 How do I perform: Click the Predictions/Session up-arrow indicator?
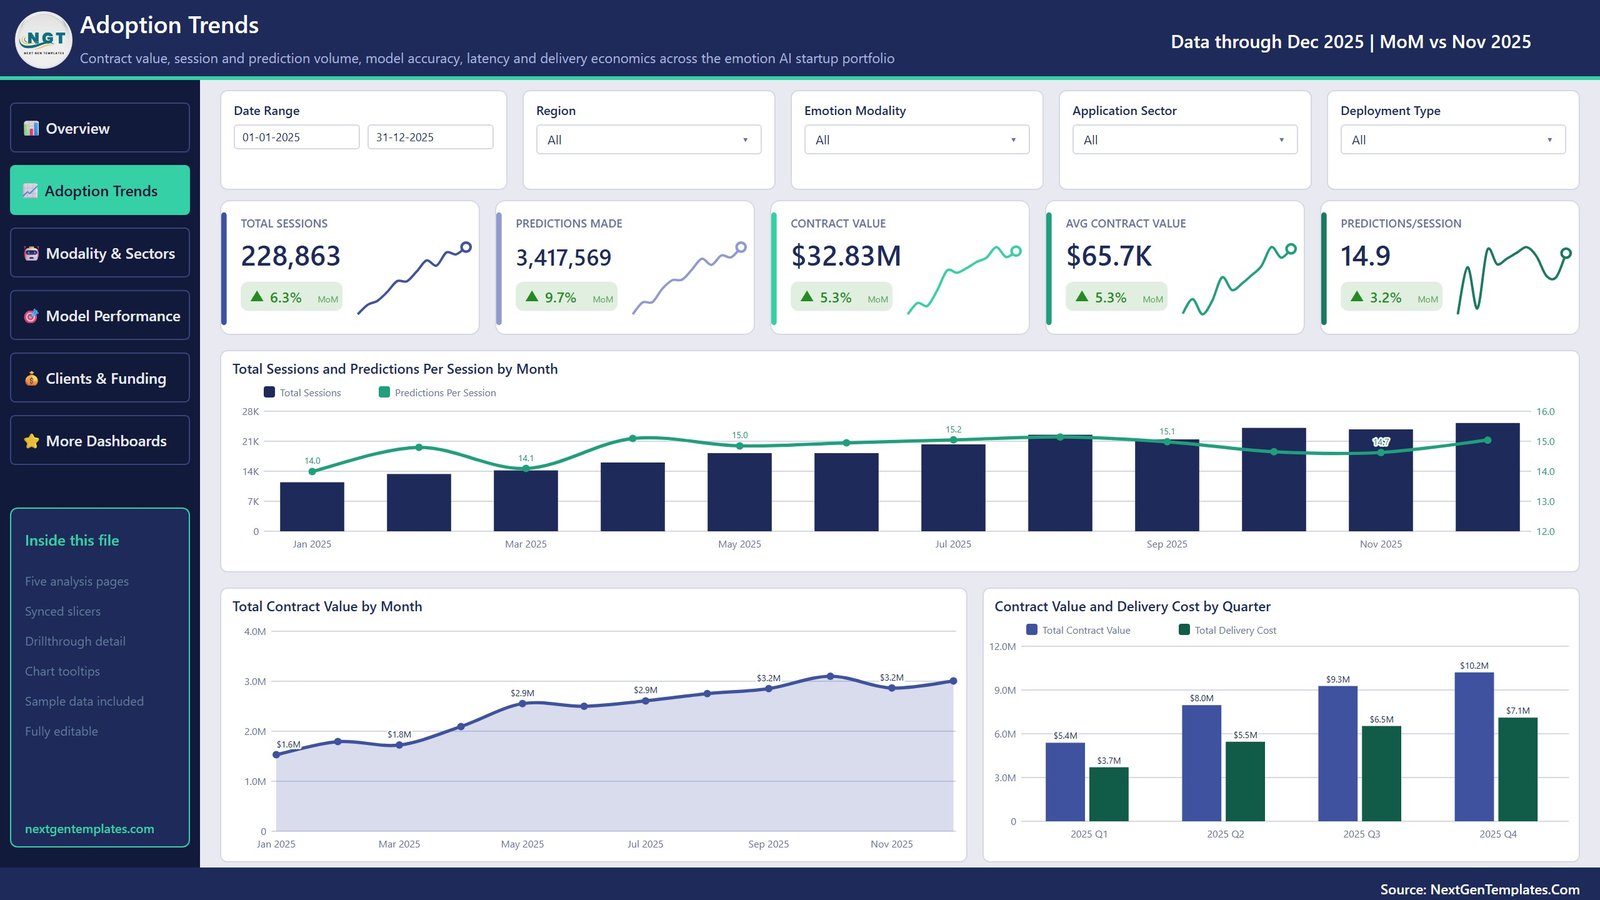(1357, 297)
